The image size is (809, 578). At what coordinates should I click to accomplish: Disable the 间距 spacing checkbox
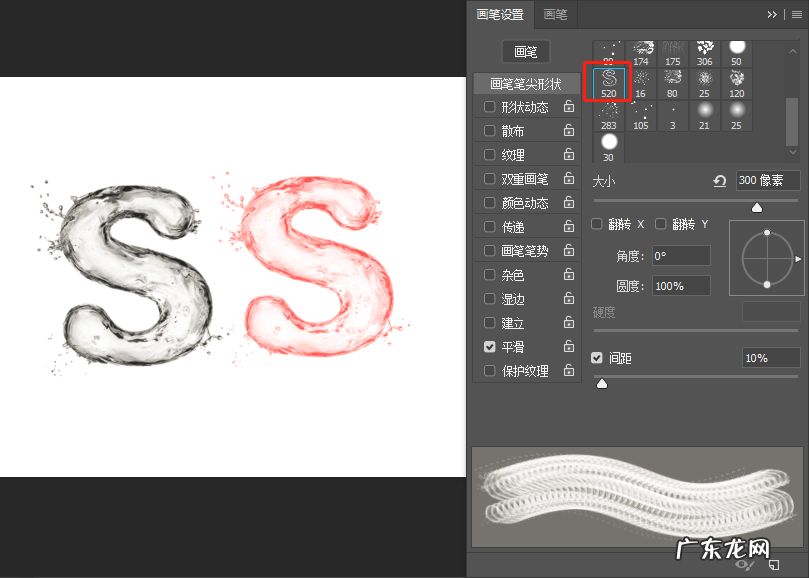click(597, 358)
